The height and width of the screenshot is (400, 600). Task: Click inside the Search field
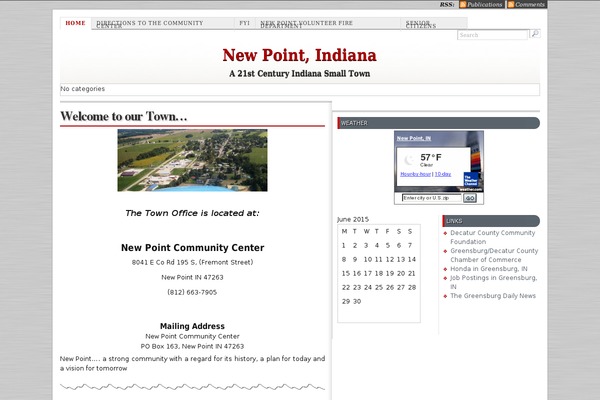[492, 35]
